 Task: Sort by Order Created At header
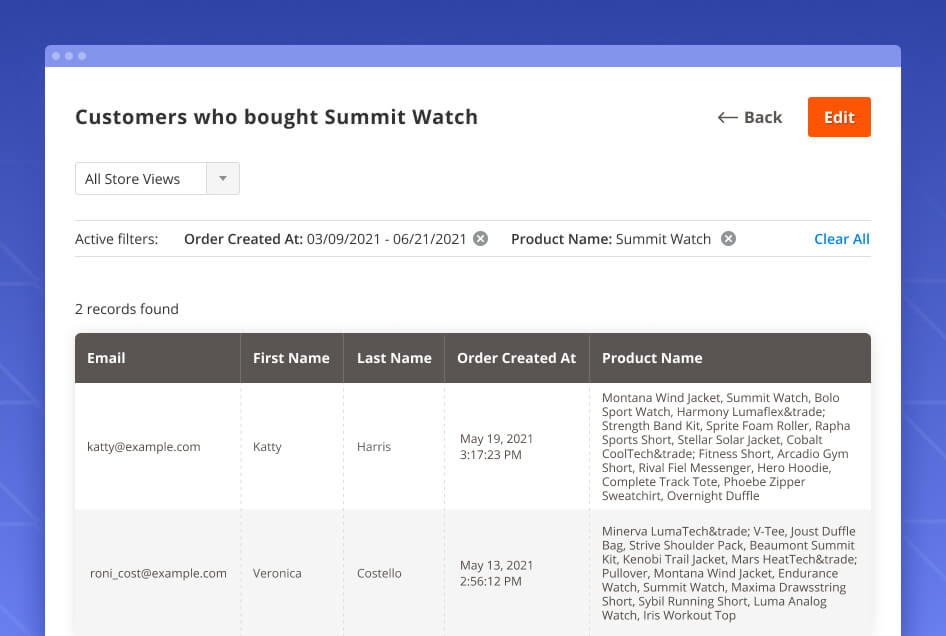tap(516, 358)
